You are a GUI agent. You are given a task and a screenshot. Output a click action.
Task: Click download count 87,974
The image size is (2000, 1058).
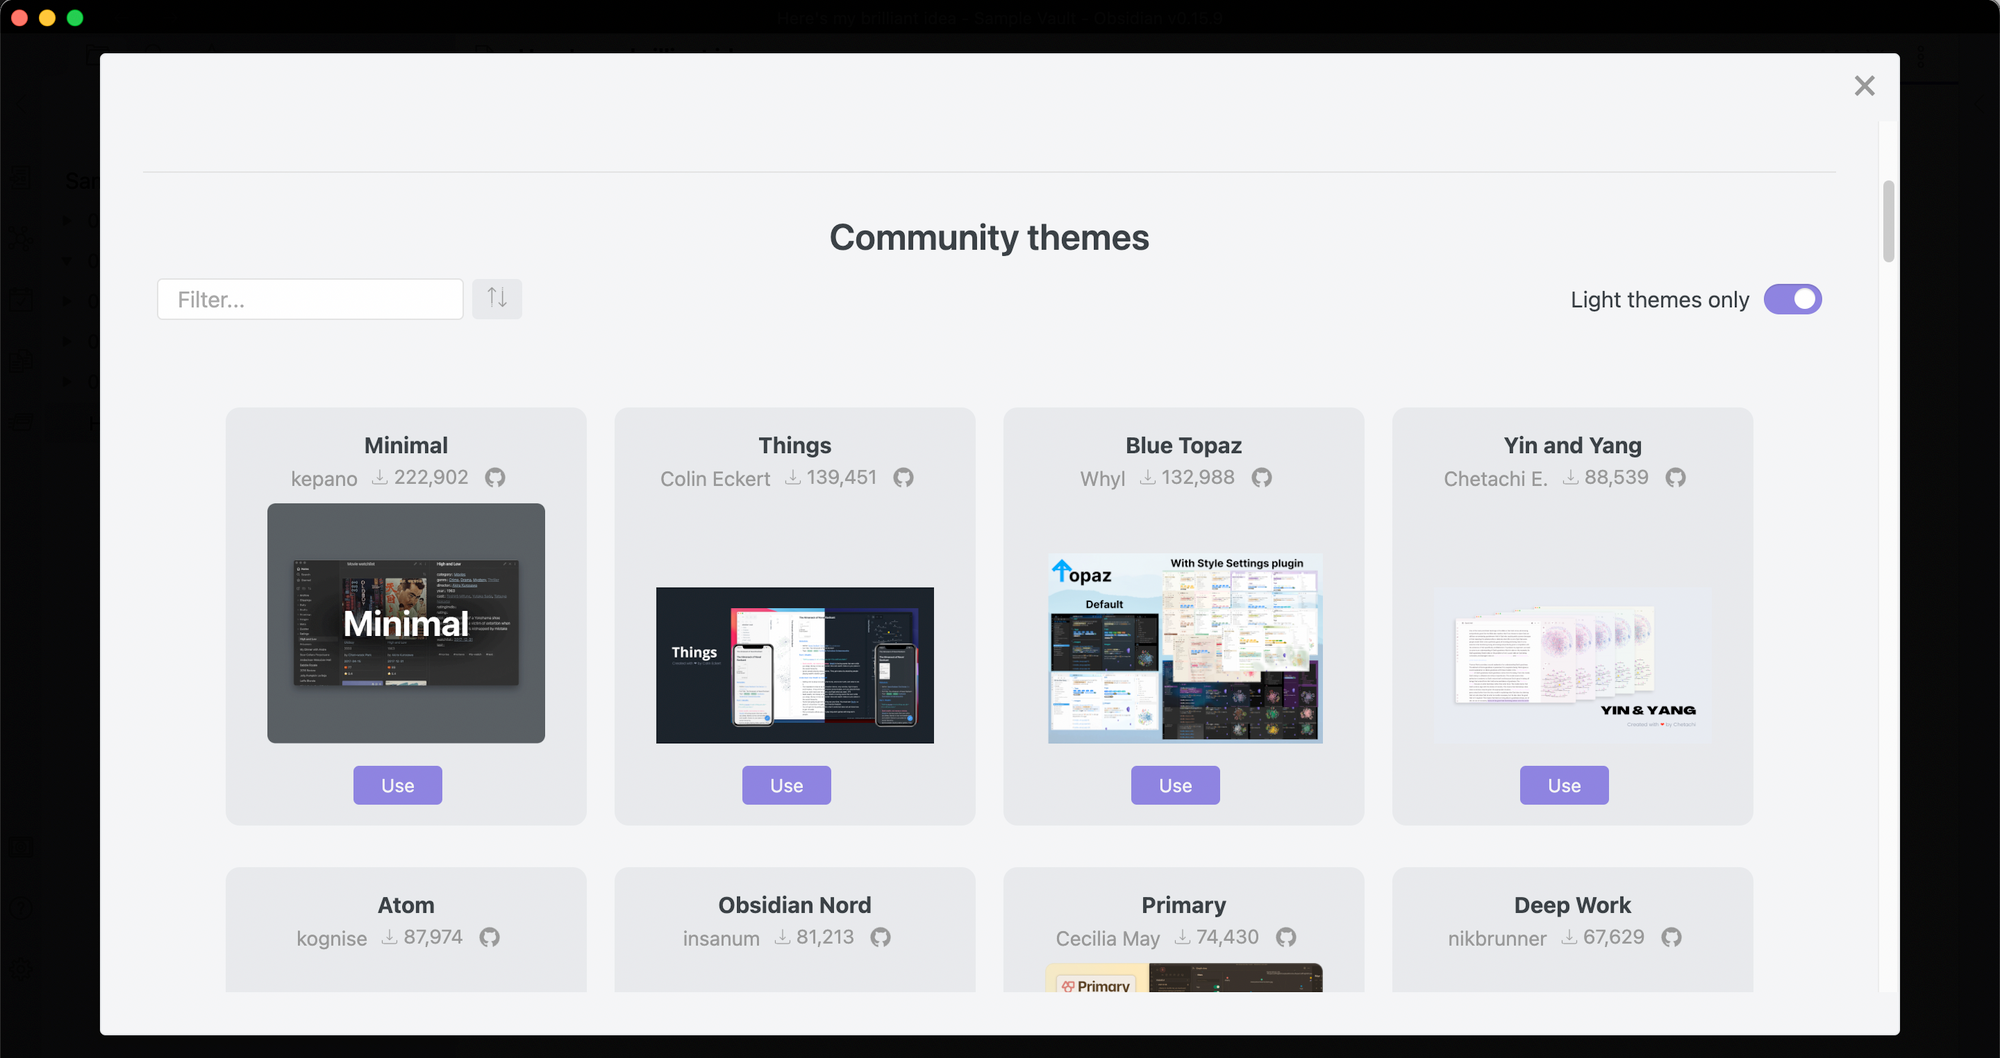pos(433,937)
